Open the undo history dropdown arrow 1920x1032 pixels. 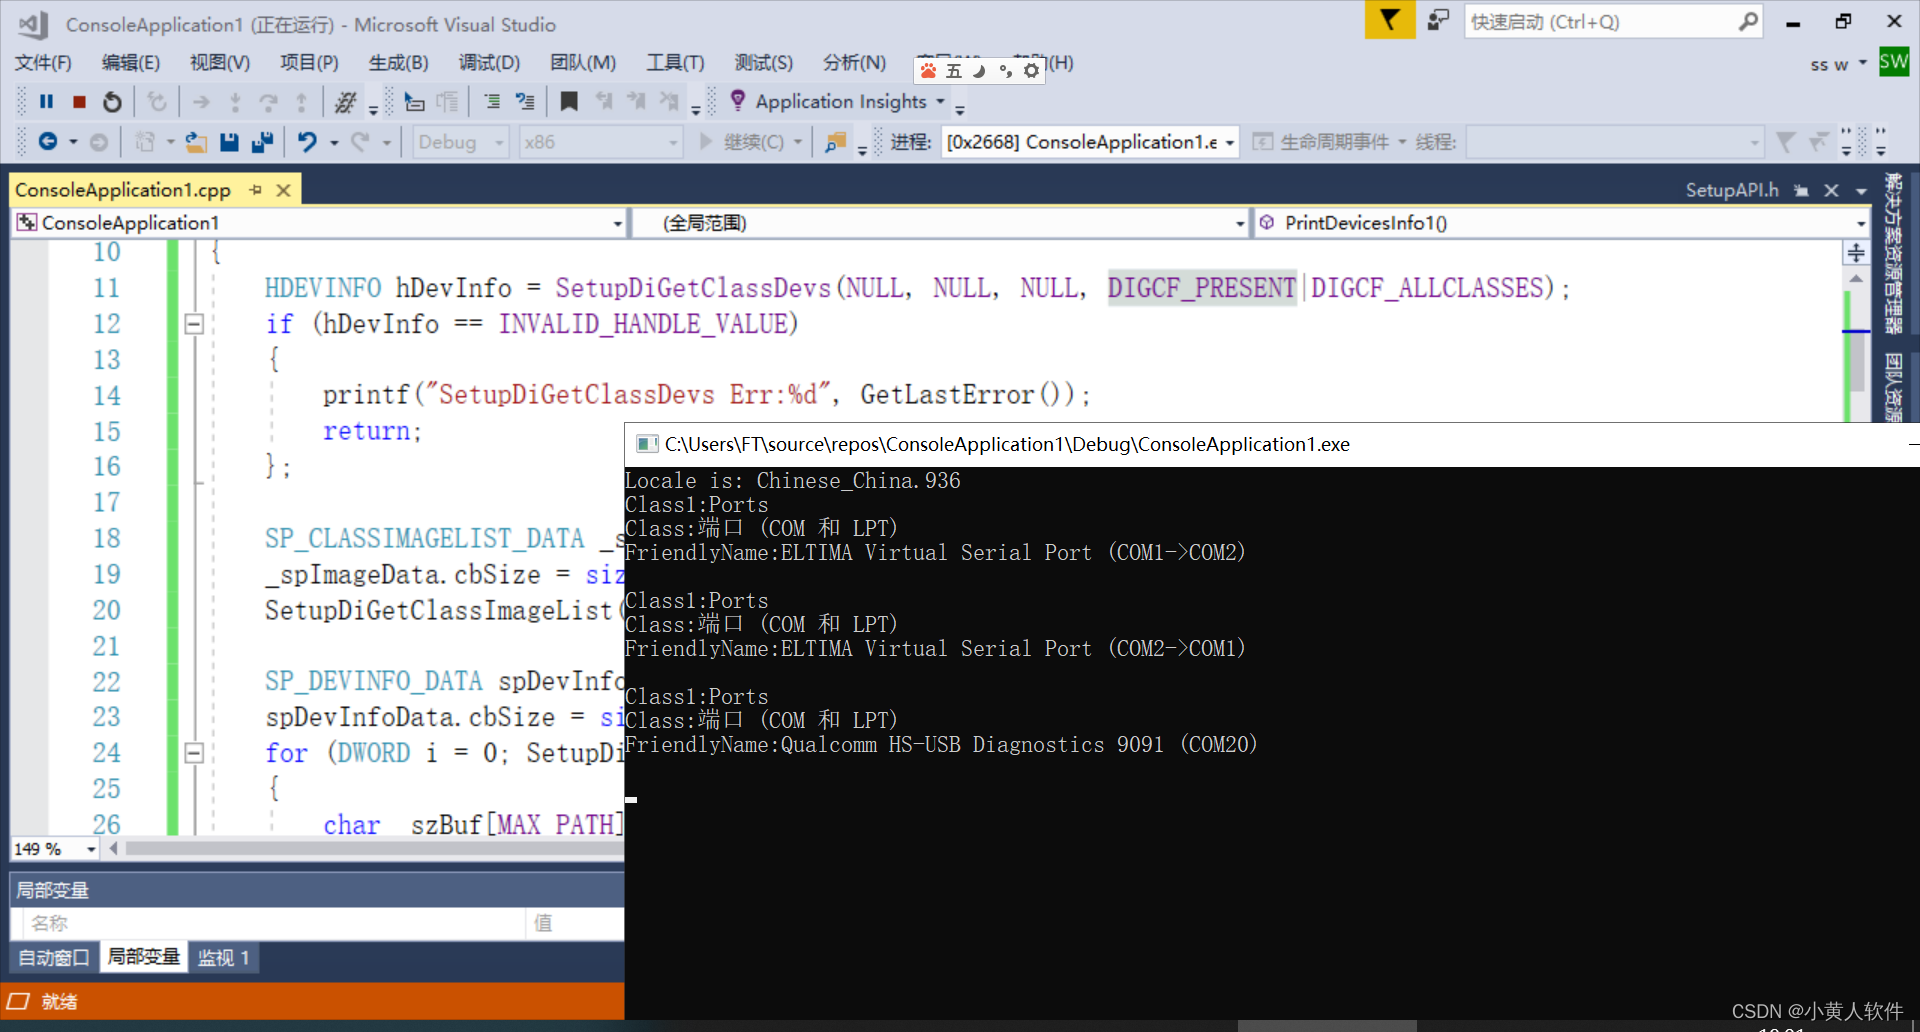click(334, 142)
